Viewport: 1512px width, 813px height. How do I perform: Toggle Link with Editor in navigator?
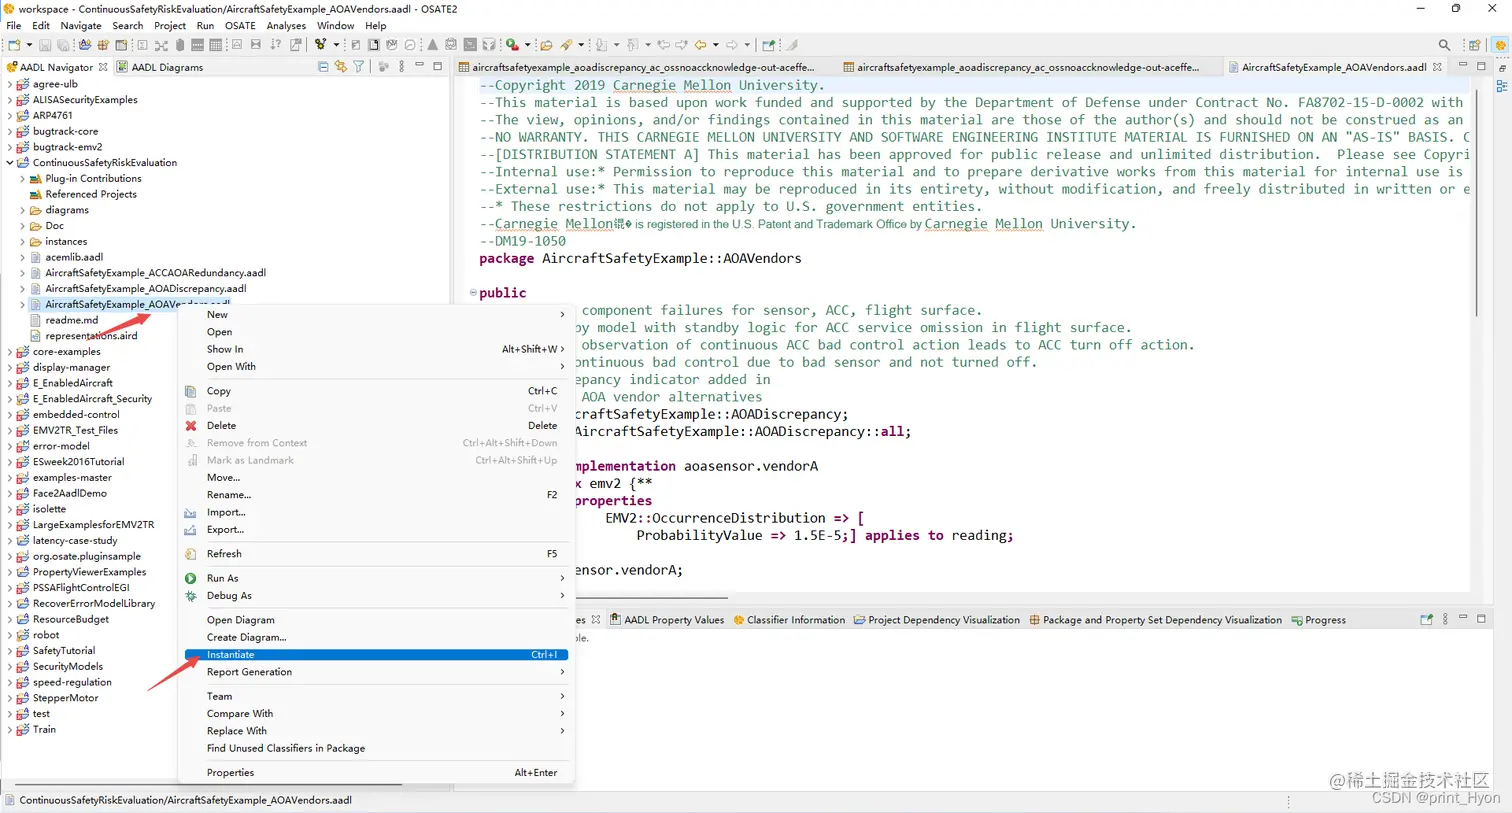[340, 67]
